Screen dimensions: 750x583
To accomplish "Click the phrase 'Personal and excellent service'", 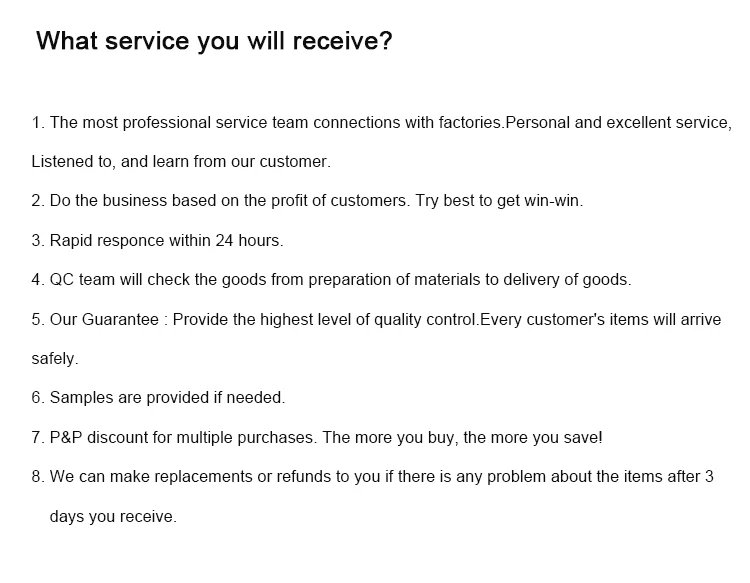I will click(618, 122).
